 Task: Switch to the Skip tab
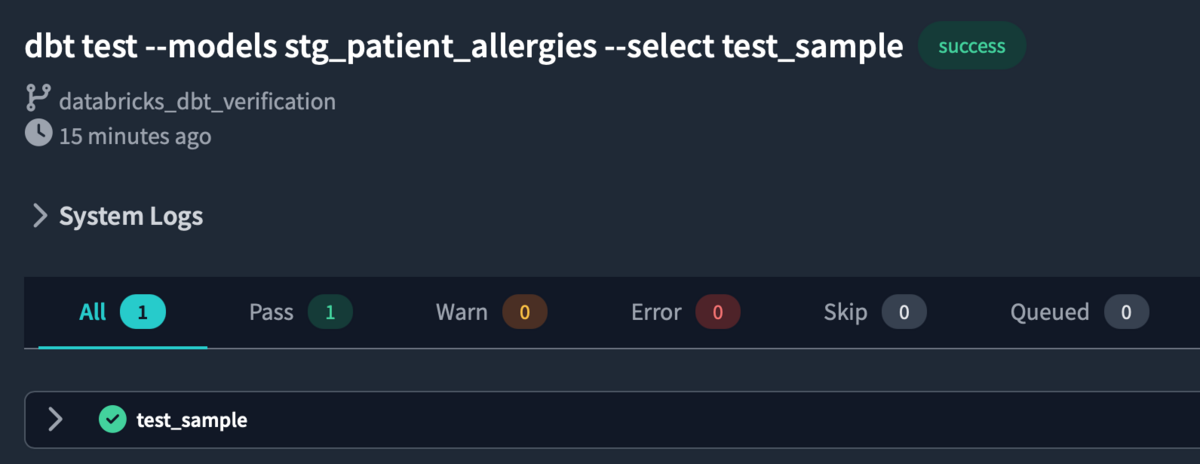click(875, 313)
